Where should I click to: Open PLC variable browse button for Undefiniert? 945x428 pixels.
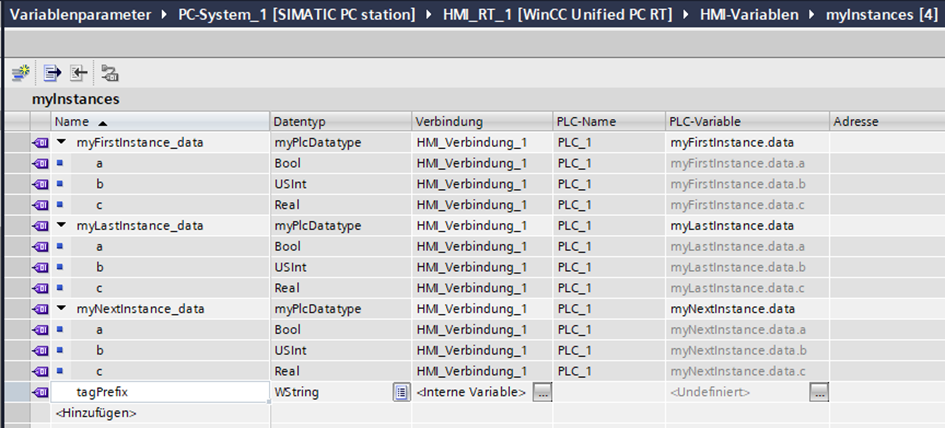pos(820,392)
